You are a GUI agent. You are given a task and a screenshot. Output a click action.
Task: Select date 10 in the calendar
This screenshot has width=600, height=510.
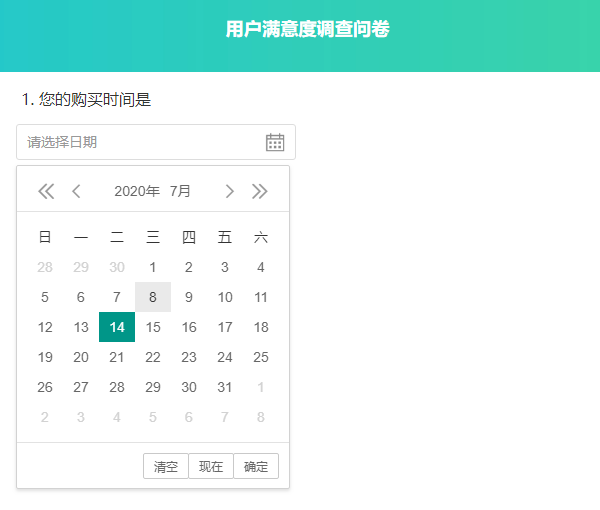pyautogui.click(x=225, y=297)
